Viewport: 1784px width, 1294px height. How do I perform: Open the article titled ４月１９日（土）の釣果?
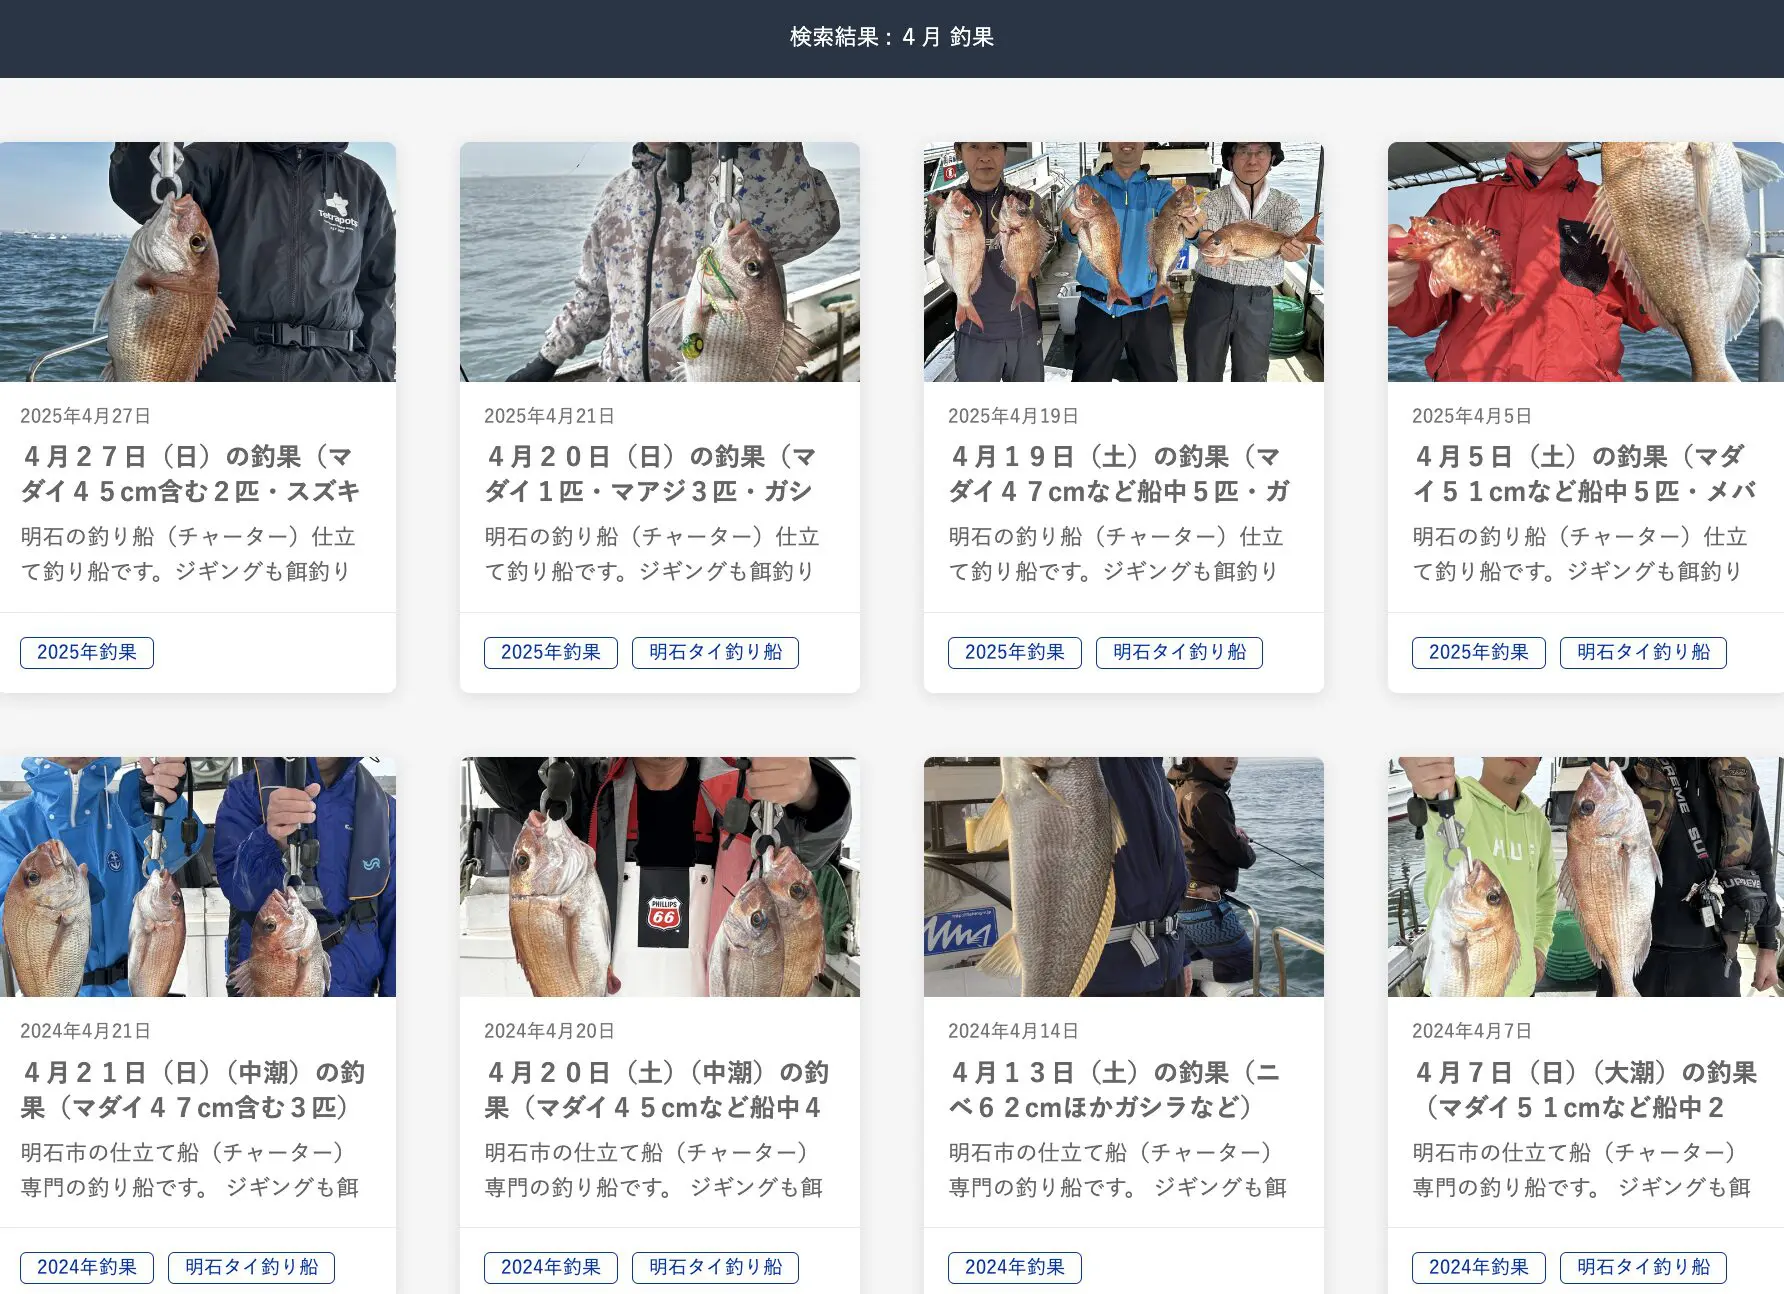click(x=1118, y=474)
